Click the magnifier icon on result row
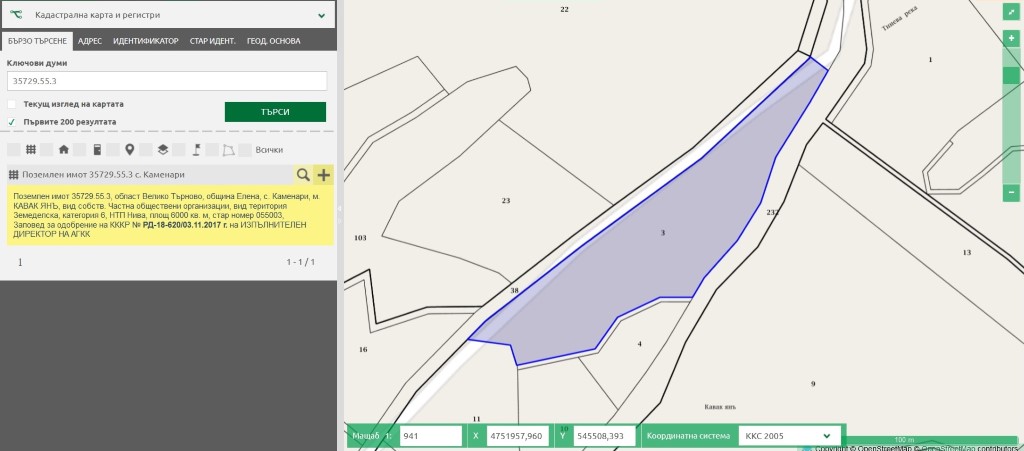This screenshot has width=1024, height=451. coord(302,175)
